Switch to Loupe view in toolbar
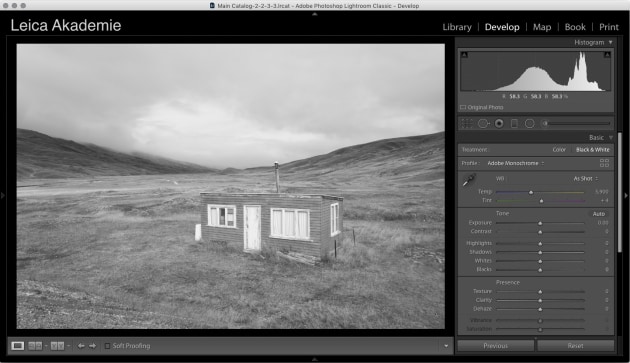Viewport: 630px width, 363px height. tap(17, 346)
